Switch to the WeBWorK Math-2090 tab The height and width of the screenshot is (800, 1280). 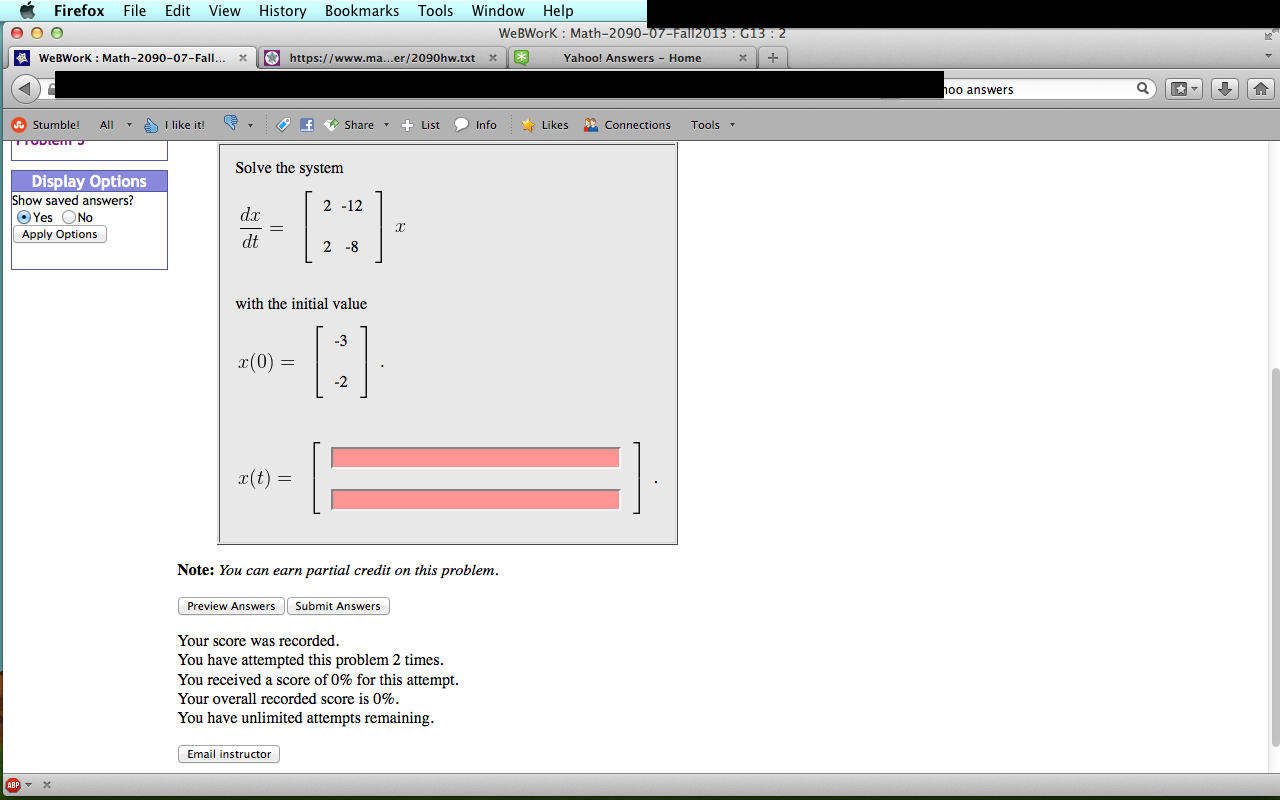click(x=131, y=58)
